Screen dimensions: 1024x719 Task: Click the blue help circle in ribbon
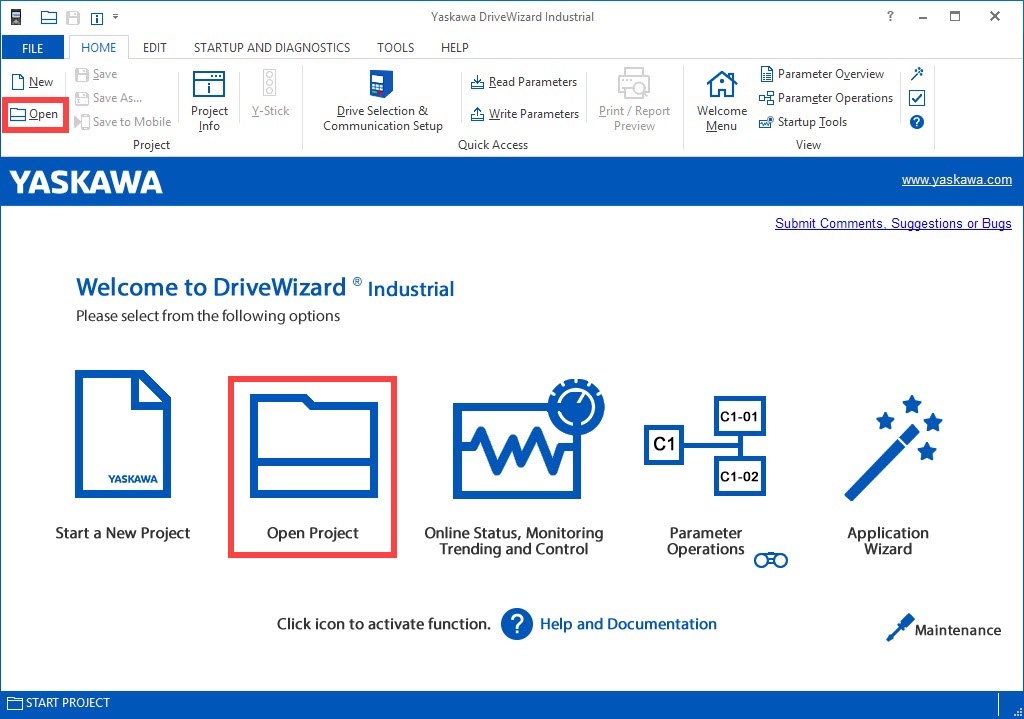point(917,122)
